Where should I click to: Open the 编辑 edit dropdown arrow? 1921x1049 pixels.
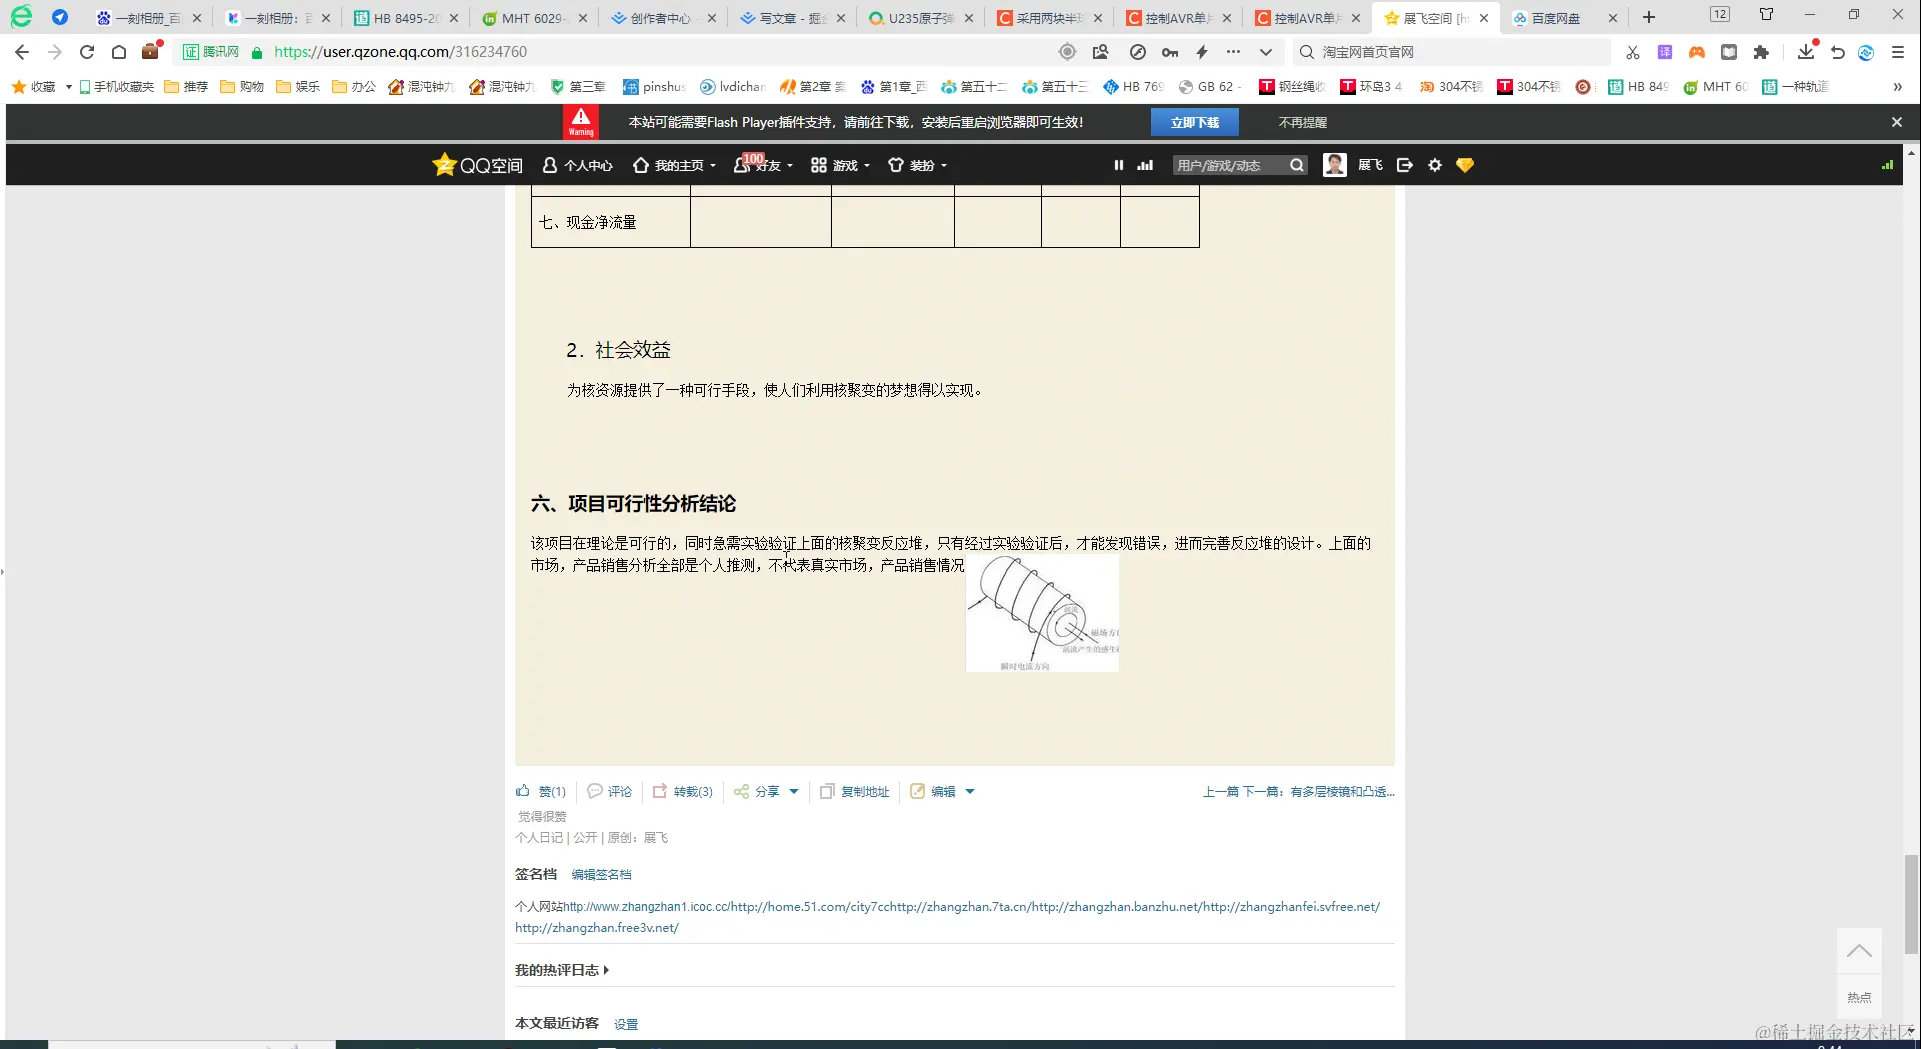pos(968,791)
